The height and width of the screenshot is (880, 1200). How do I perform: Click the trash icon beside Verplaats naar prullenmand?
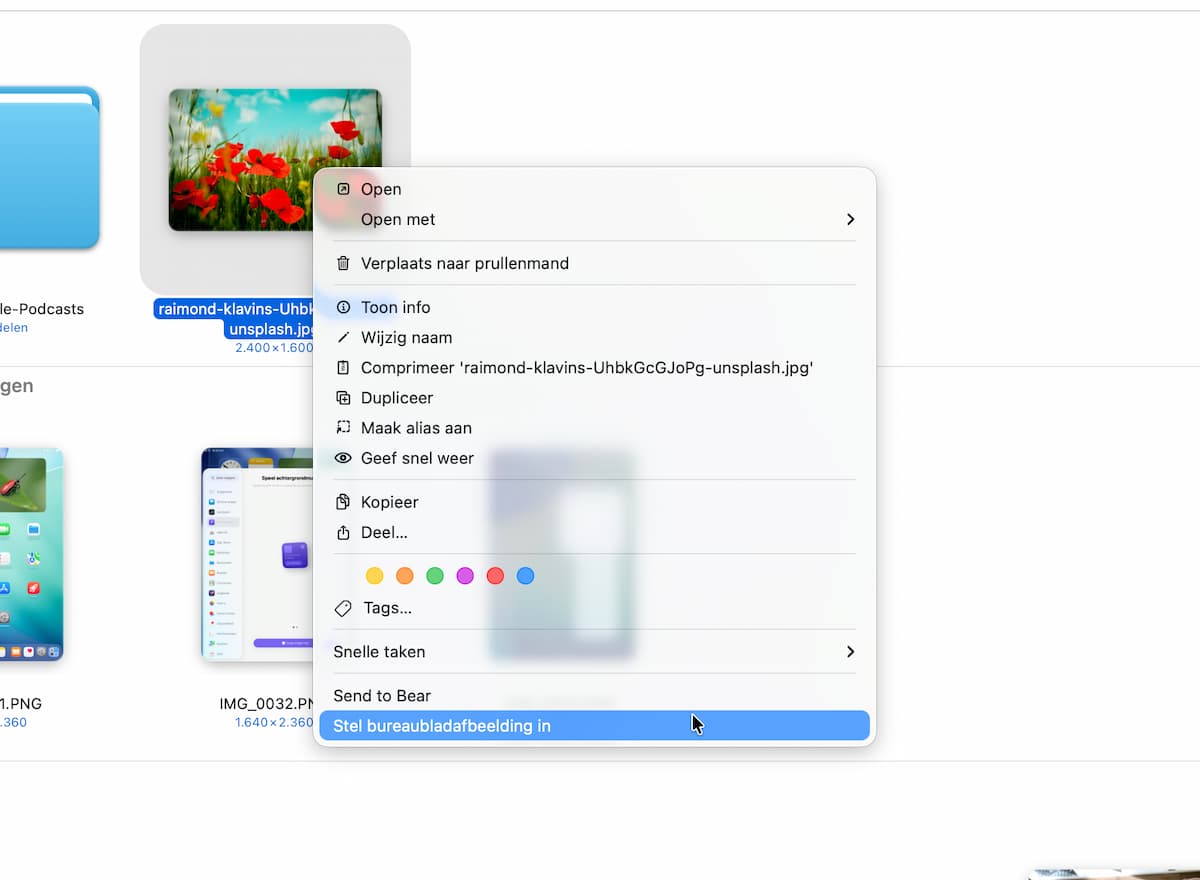[343, 263]
